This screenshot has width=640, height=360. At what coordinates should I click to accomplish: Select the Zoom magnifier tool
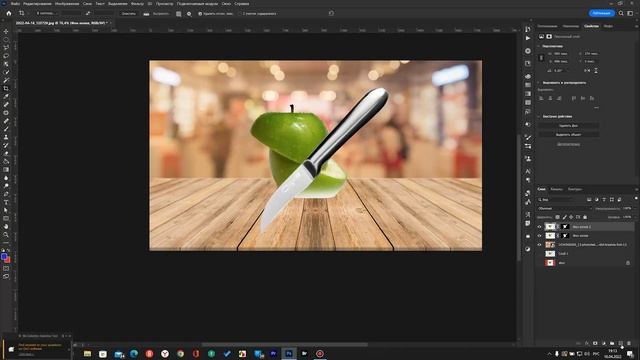point(6,235)
